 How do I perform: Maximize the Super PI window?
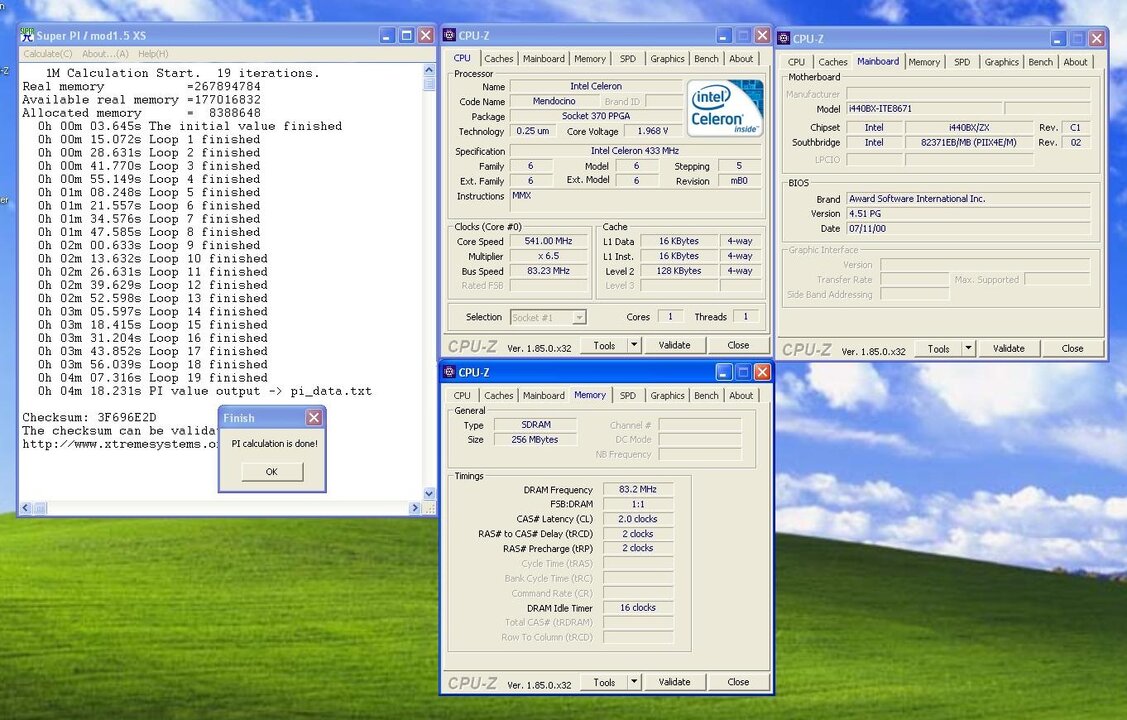[x=407, y=35]
